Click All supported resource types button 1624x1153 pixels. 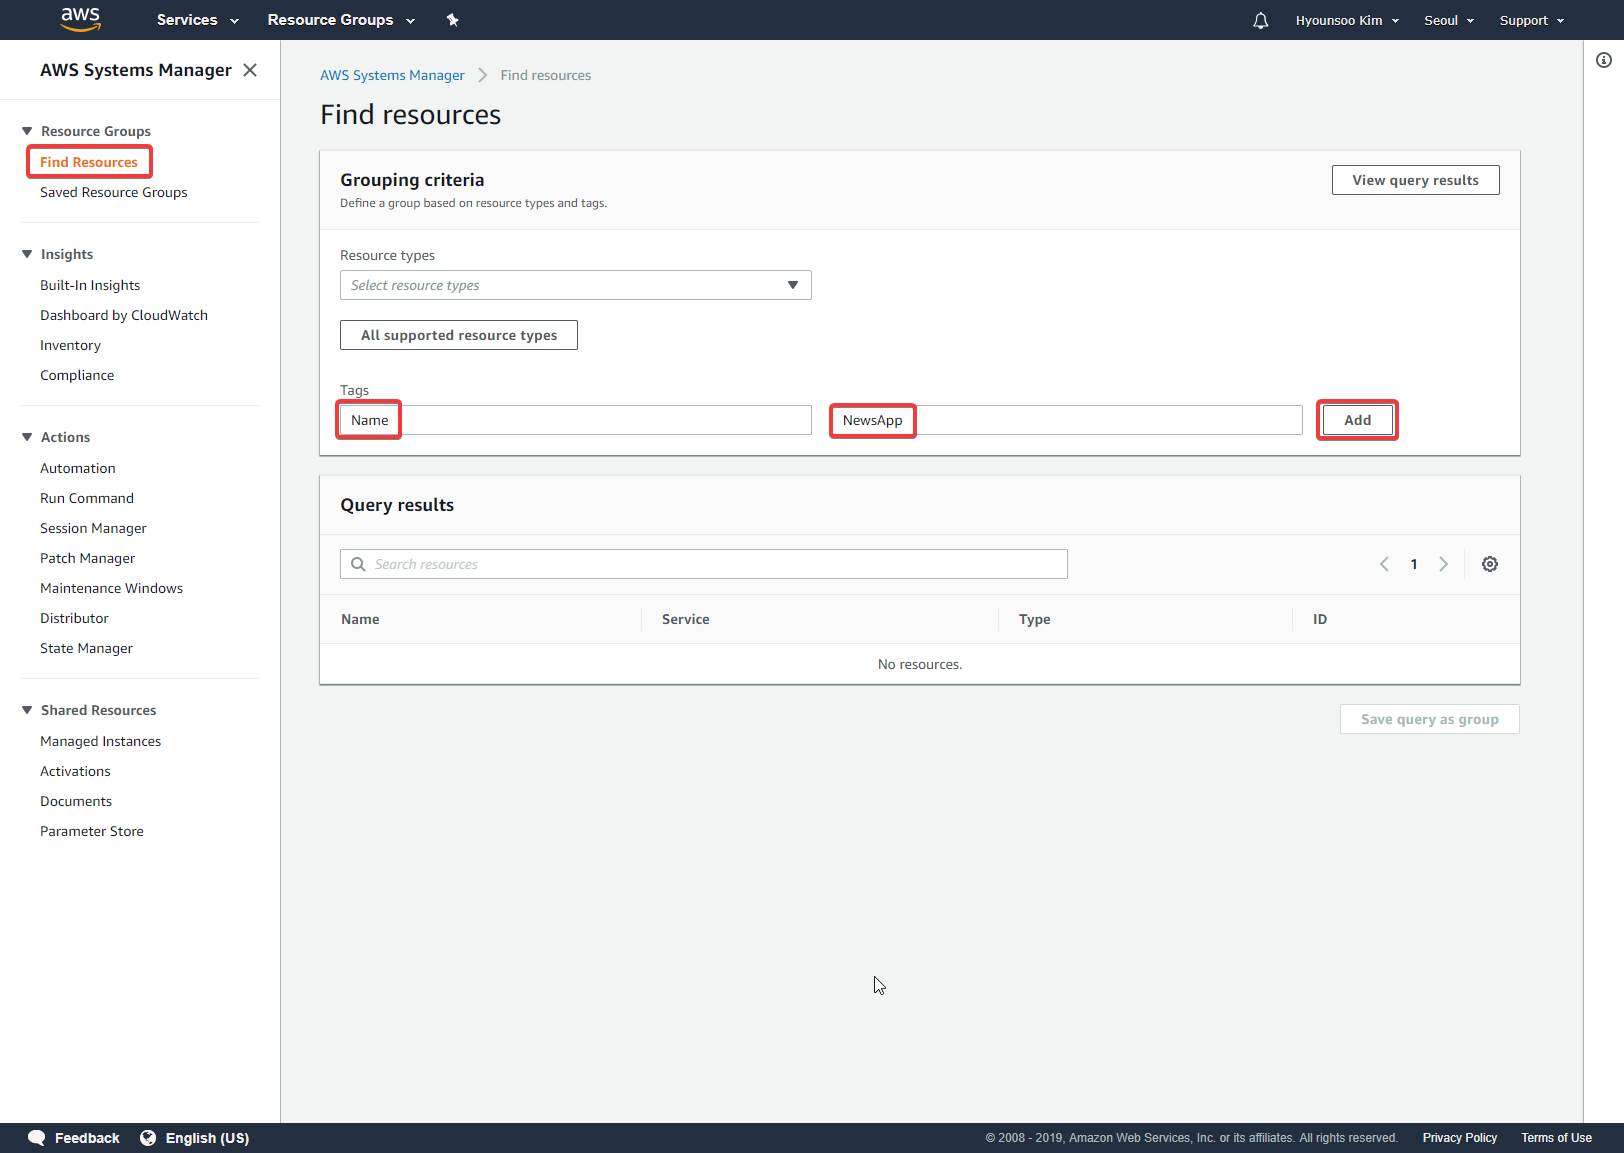click(459, 335)
